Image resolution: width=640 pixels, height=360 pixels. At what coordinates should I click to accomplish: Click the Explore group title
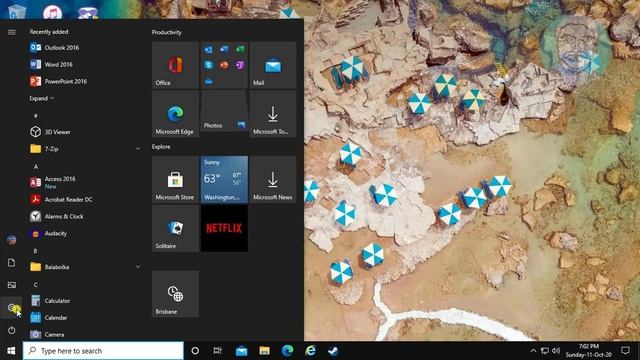coord(161,147)
